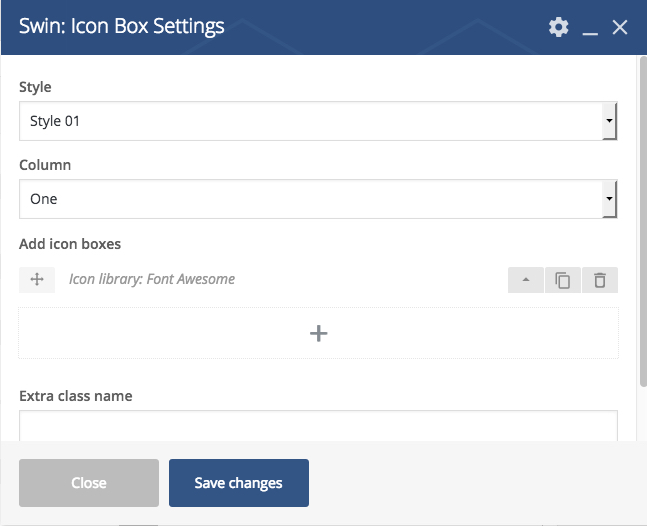Close the panel using the X icon
647x526 pixels.
click(x=620, y=28)
